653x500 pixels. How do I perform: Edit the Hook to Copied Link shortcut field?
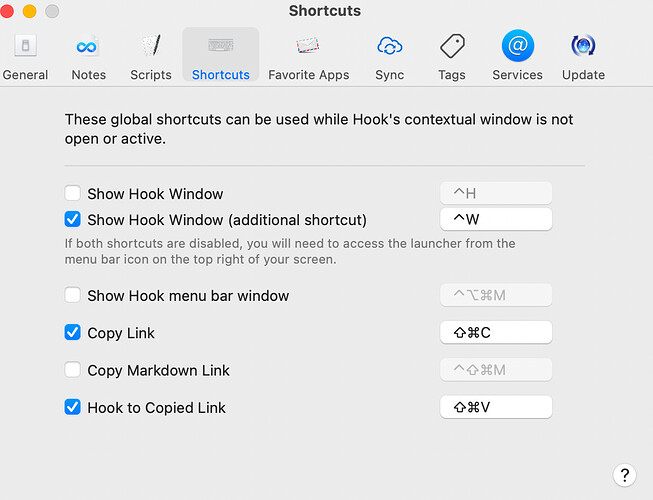496,407
